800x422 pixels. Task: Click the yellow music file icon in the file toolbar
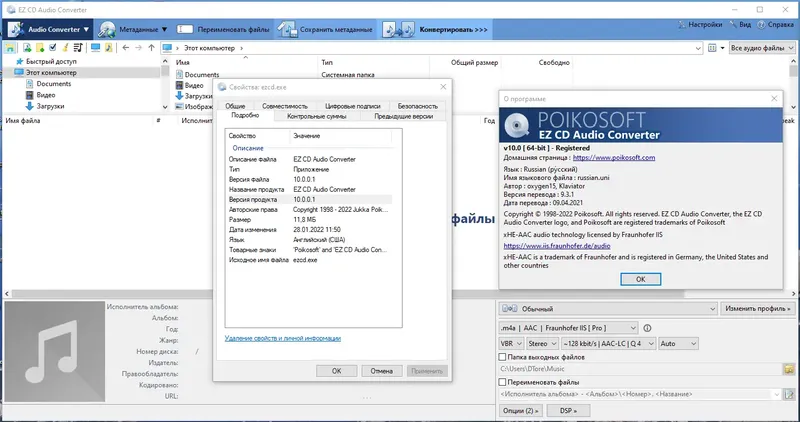click(x=108, y=48)
